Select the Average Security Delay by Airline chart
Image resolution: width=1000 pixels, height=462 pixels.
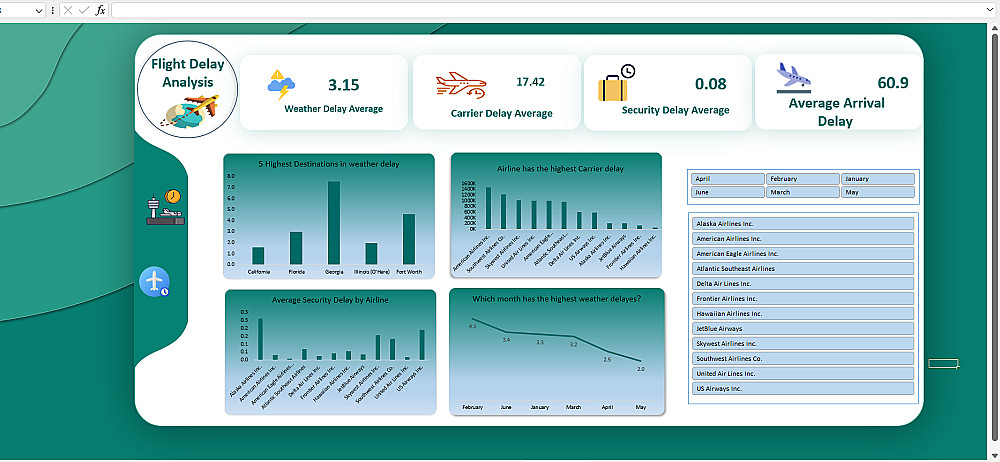[330, 352]
